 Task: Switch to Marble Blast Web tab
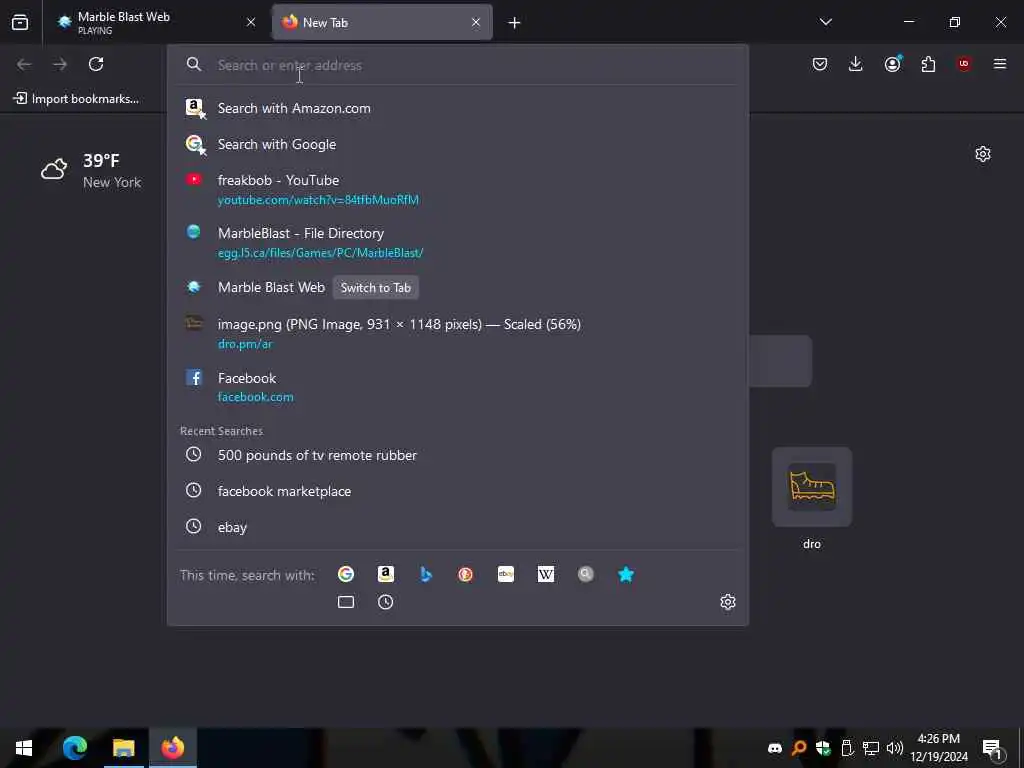coord(154,23)
